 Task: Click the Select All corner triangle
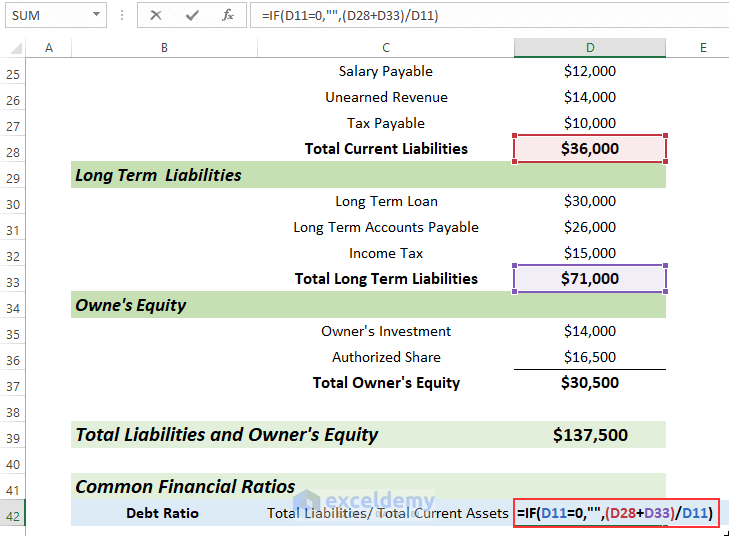16,48
